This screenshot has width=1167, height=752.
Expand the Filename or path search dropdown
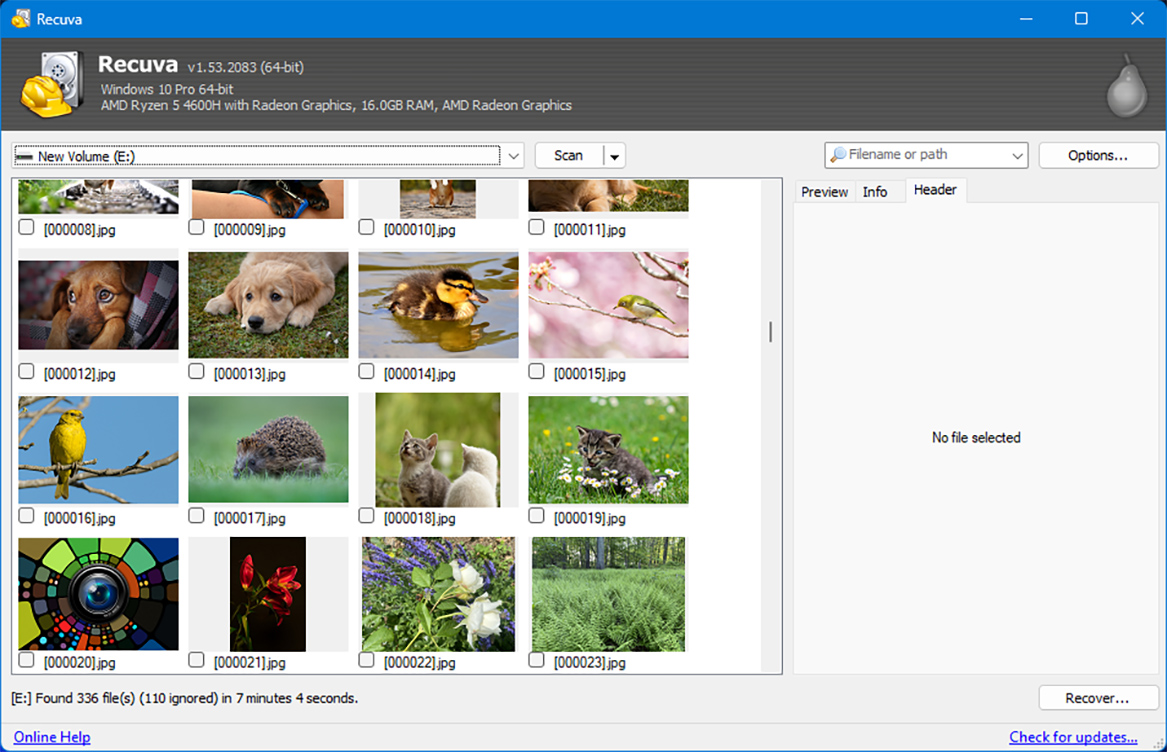tap(1016, 155)
